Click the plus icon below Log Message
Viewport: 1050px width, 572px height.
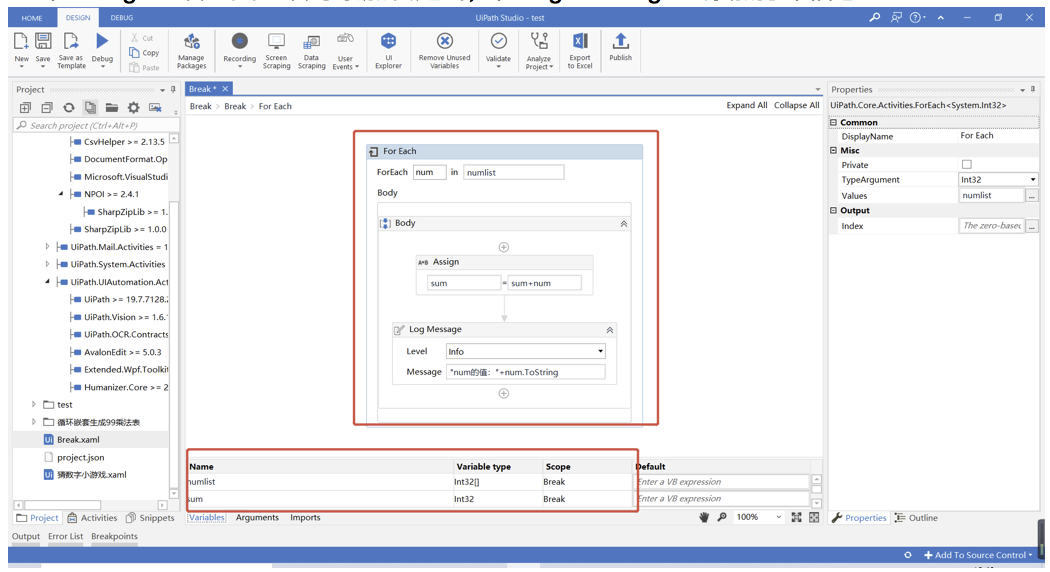(x=504, y=393)
